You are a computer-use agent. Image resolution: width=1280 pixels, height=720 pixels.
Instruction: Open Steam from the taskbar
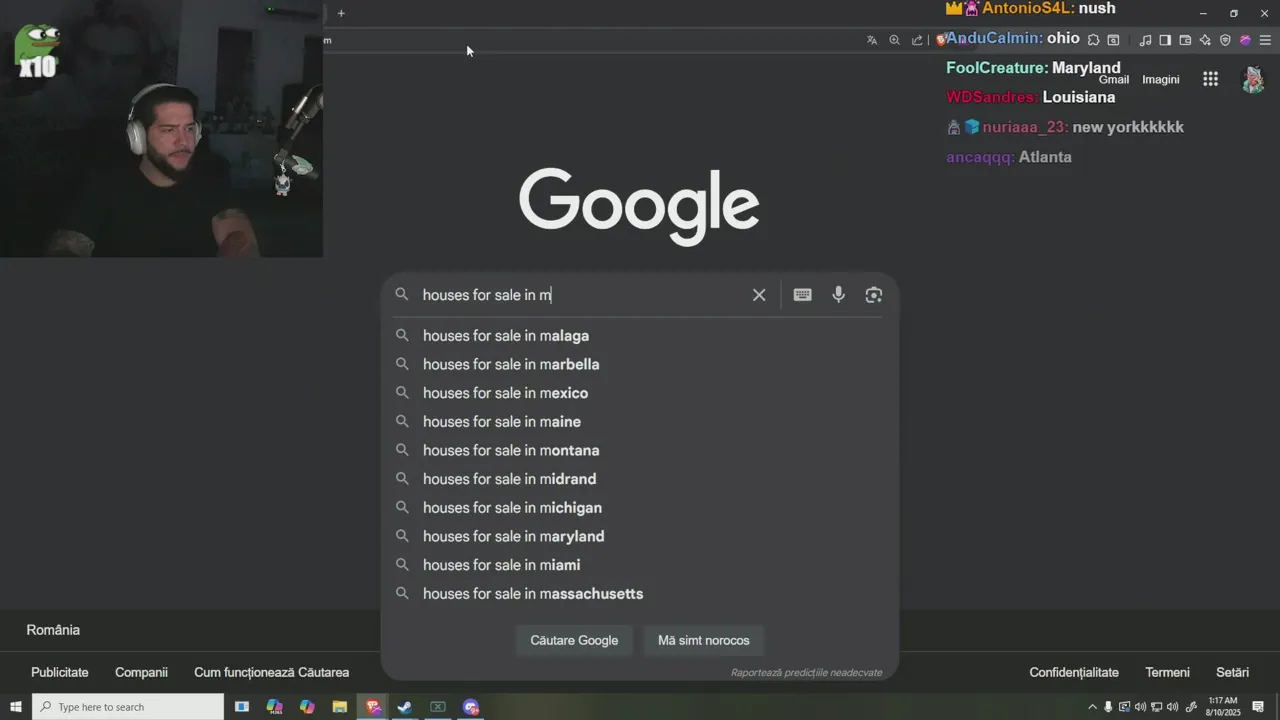(405, 707)
